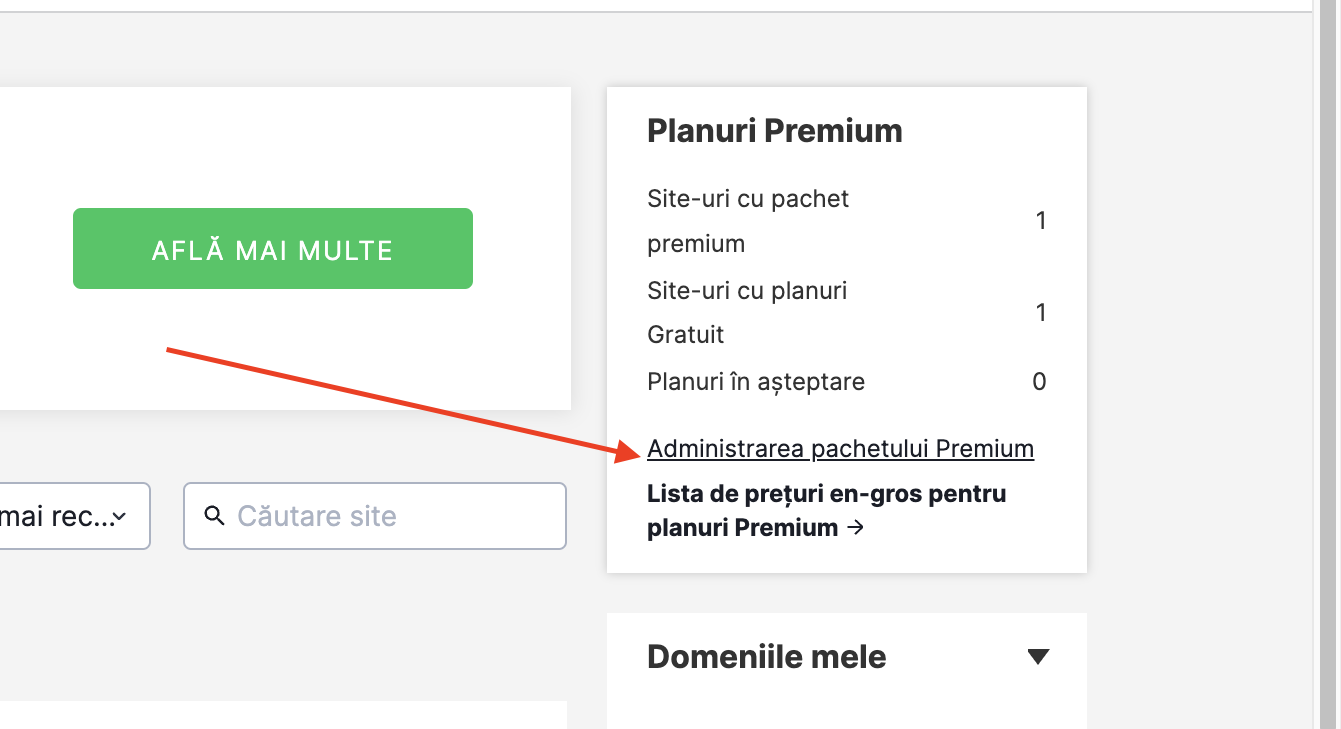Click count next to pachet premium
The height and width of the screenshot is (729, 1341).
coord(1041,221)
